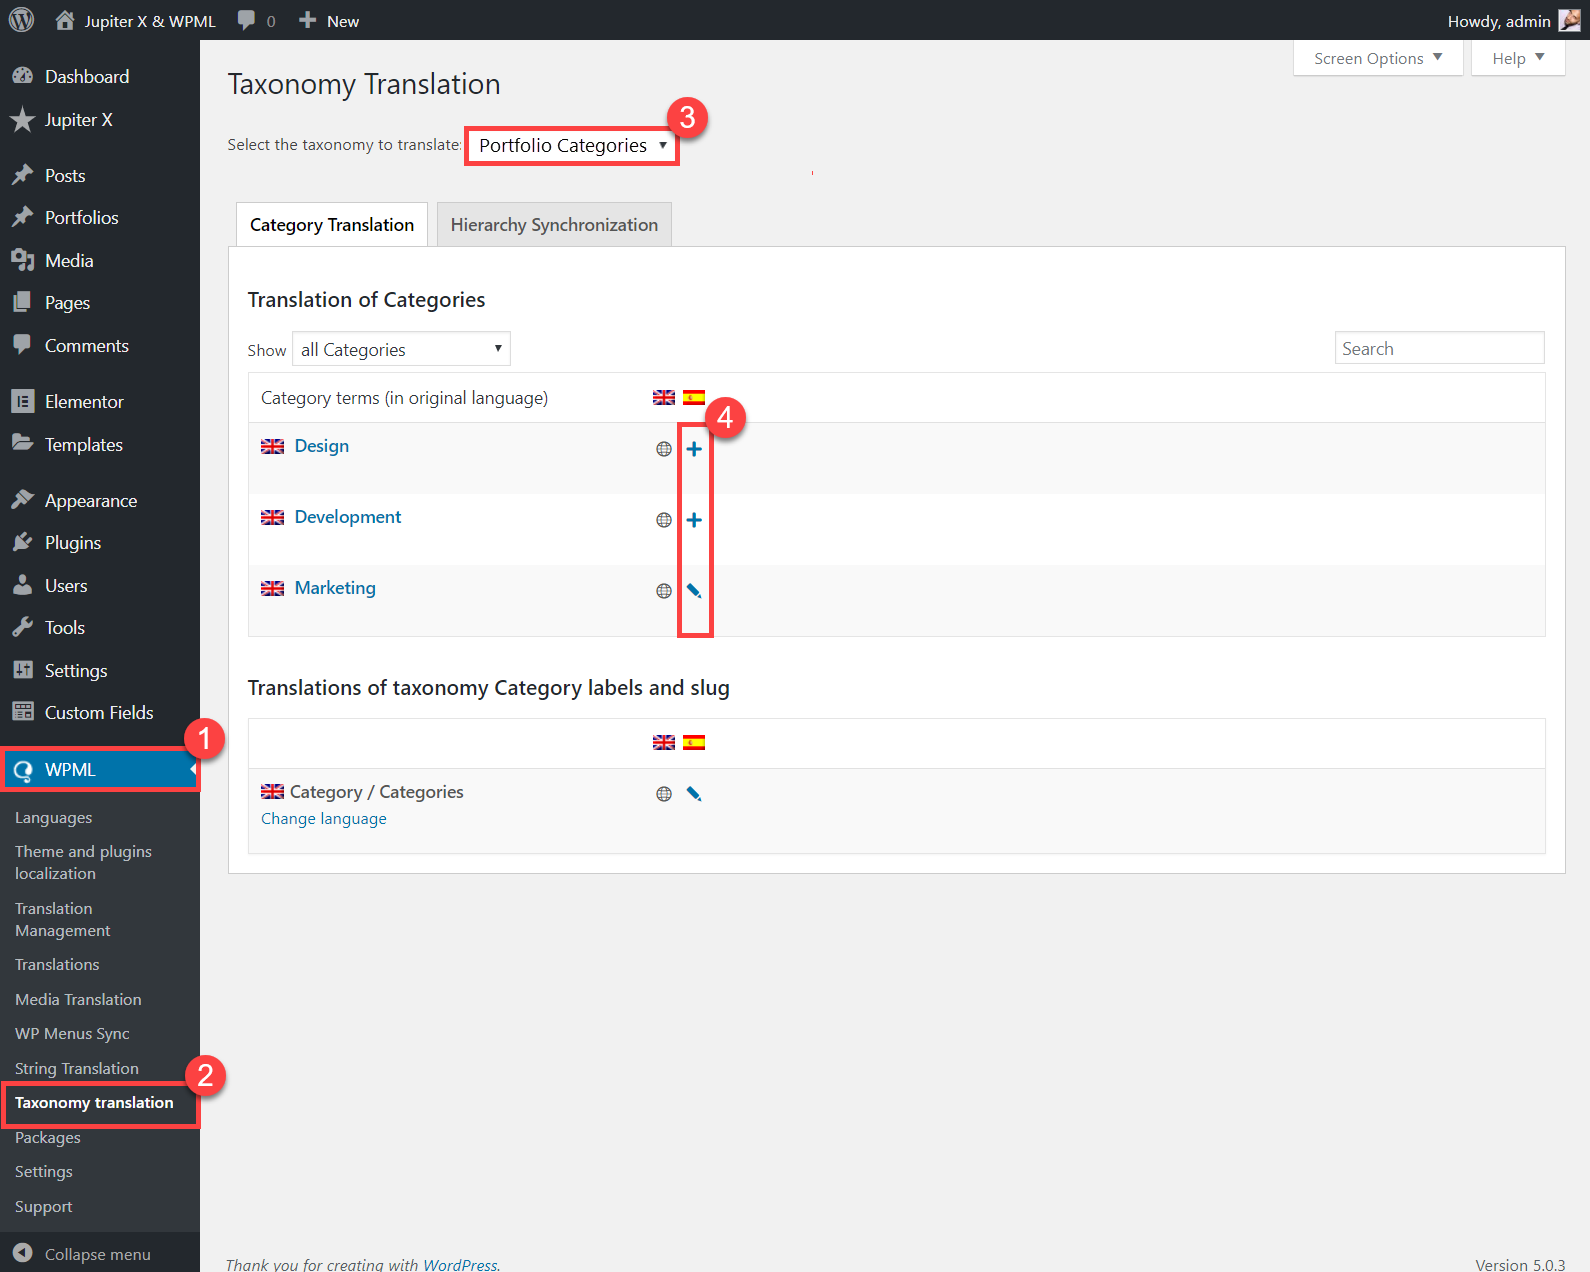The width and height of the screenshot is (1590, 1272).
Task: Expand the Help panel
Action: 1518,58
